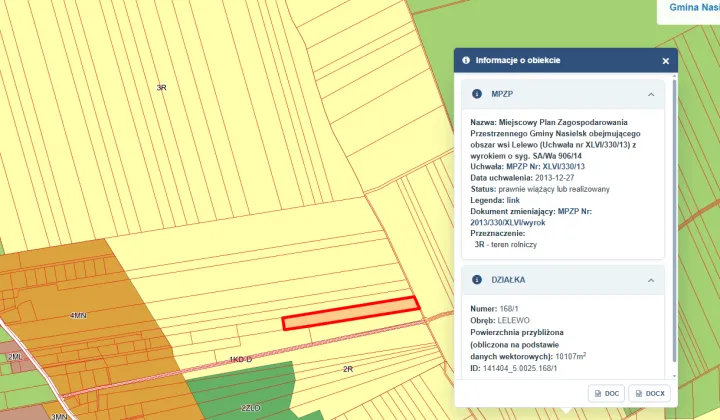This screenshot has width=720, height=420.
Task: Click the 3R - teren rolniczy designation text
Action: [506, 244]
